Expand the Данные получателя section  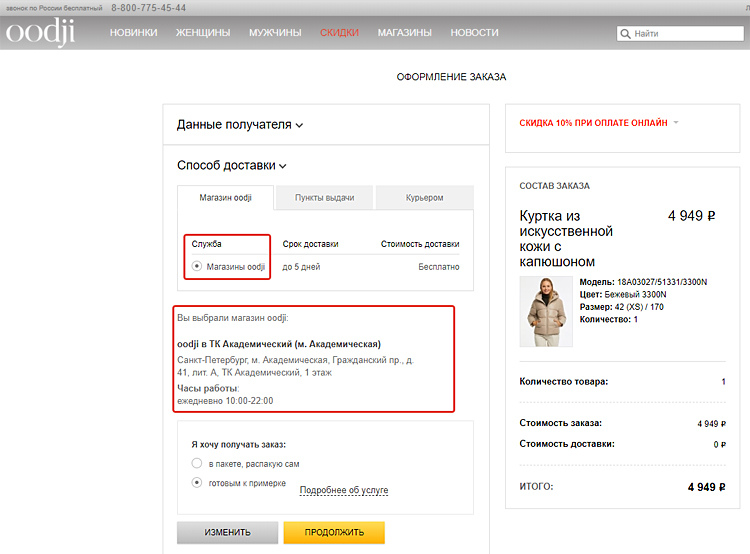point(240,125)
